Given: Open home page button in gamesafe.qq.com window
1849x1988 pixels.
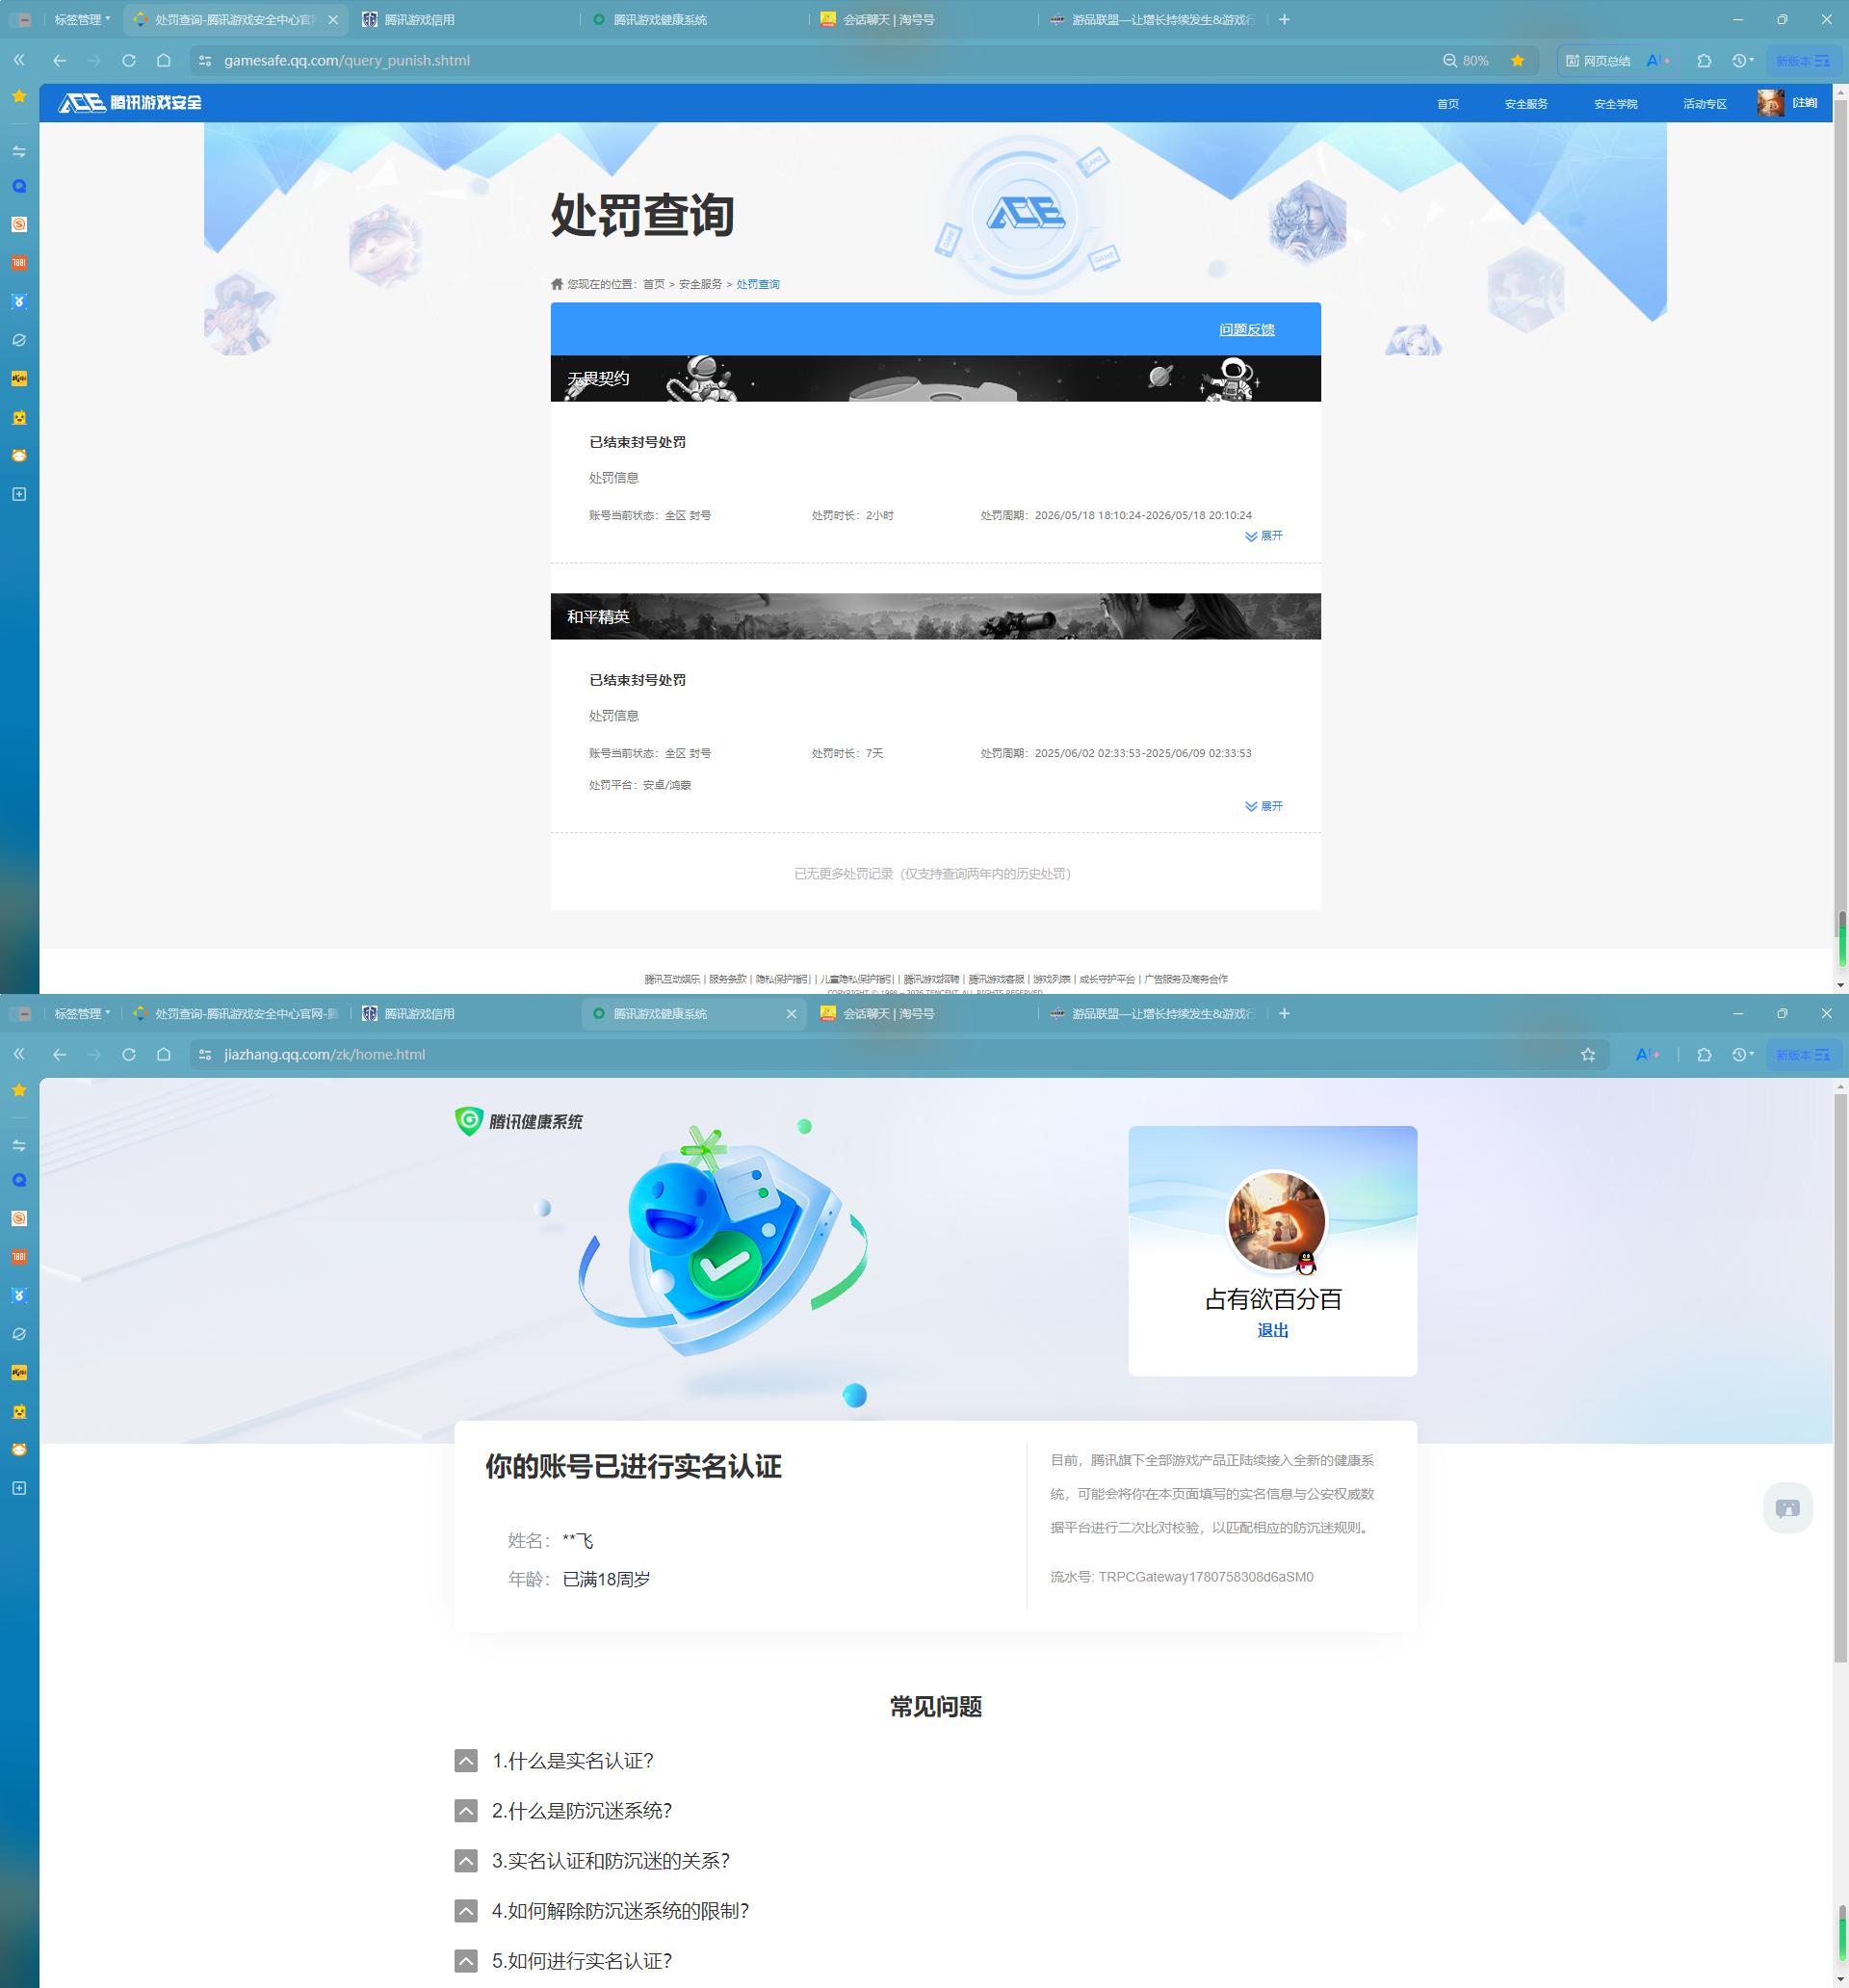Looking at the screenshot, I should point(164,61).
